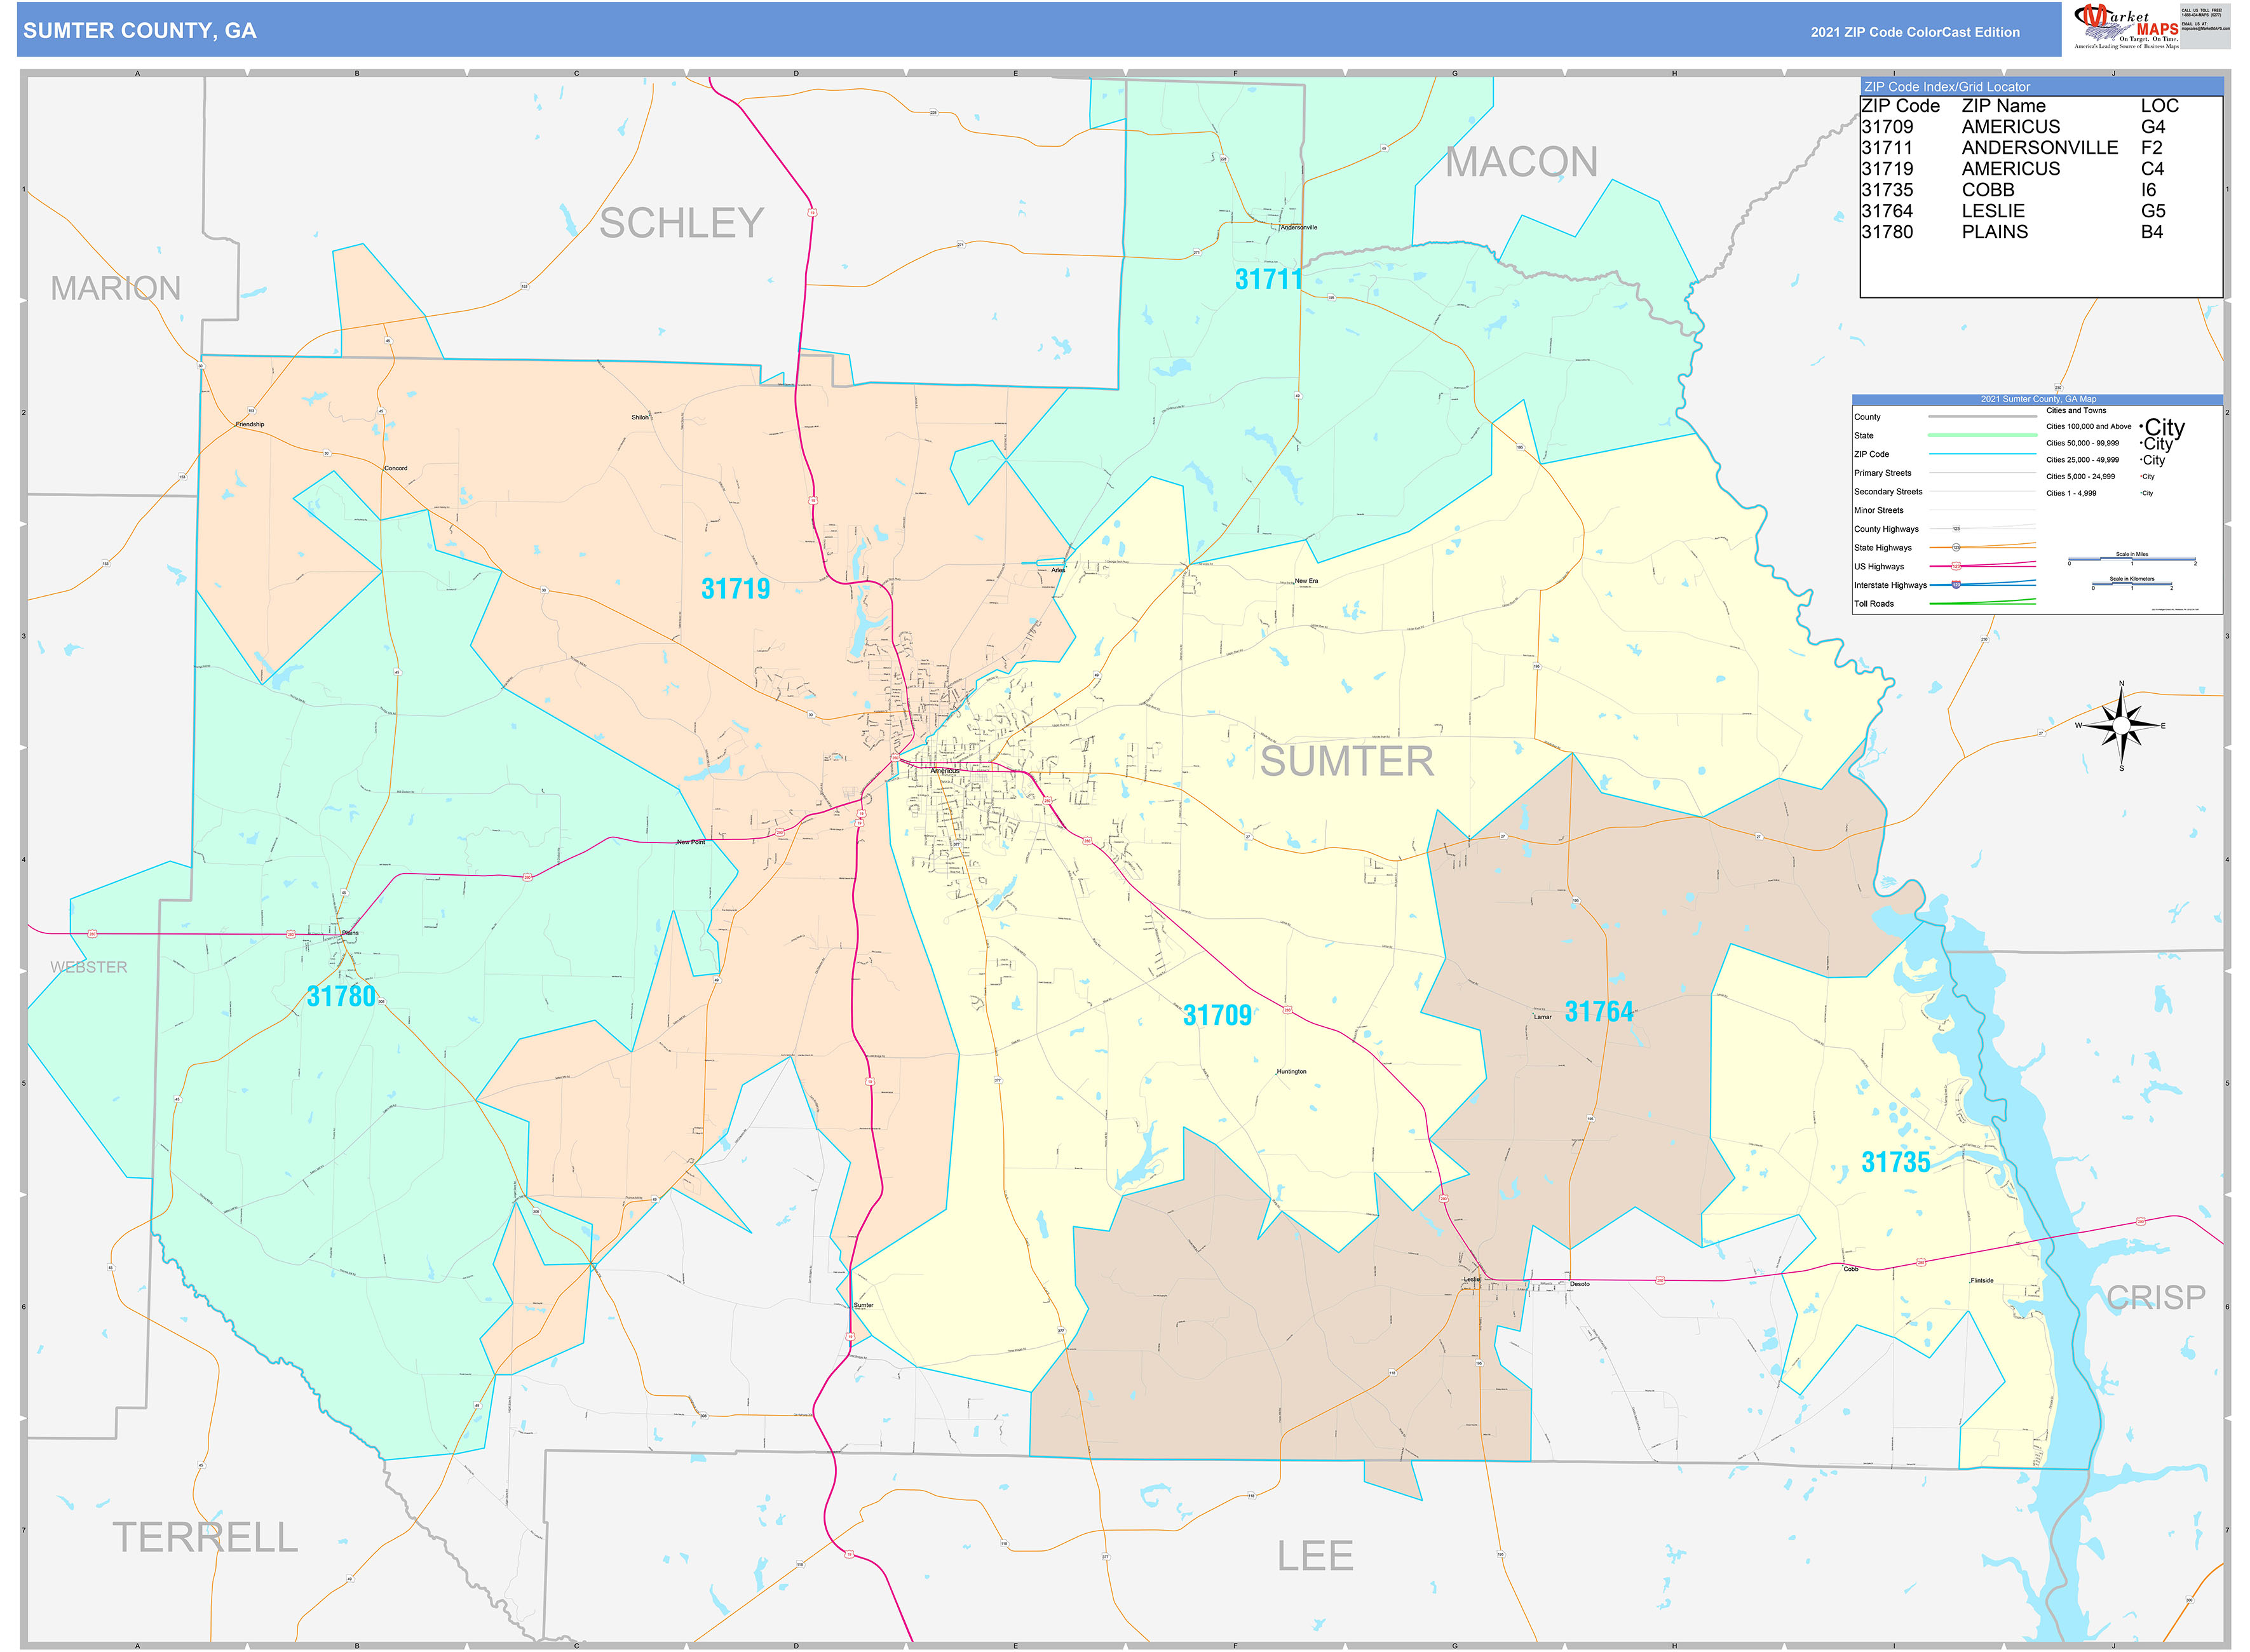The height and width of the screenshot is (1652, 2250).
Task: Select the US Highways legend symbol
Action: [x=1957, y=566]
